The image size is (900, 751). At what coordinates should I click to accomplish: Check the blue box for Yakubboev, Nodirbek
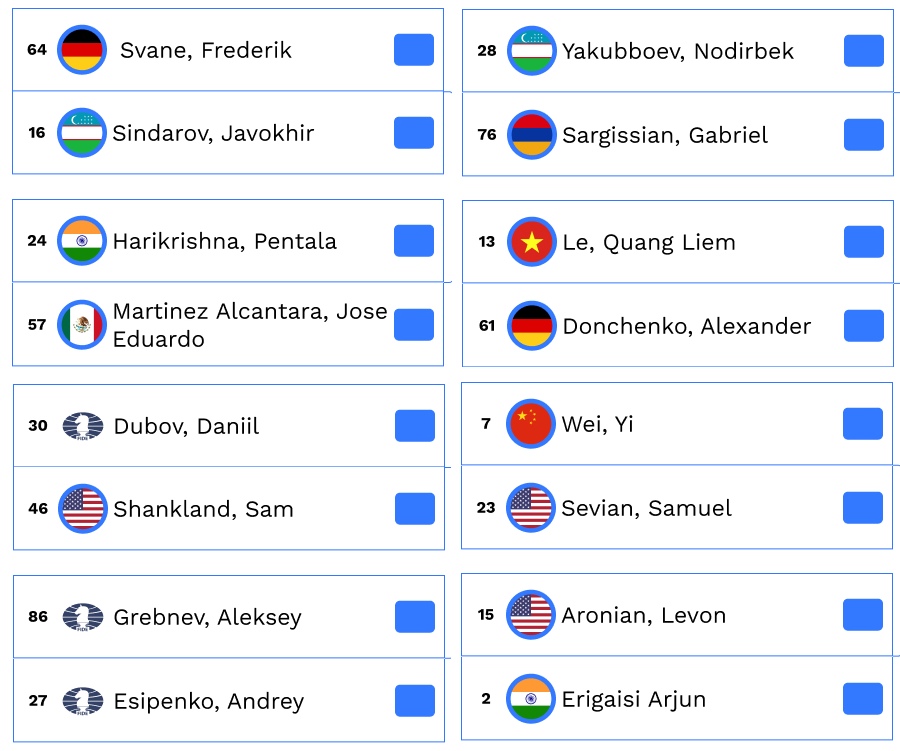(864, 51)
